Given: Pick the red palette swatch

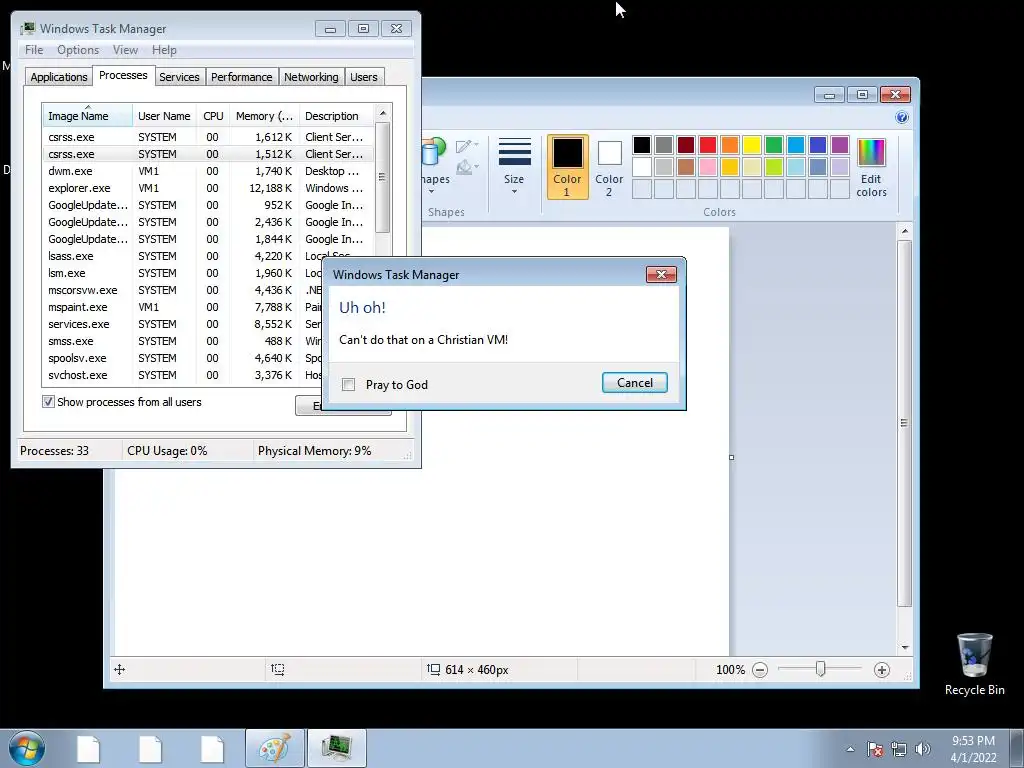Looking at the screenshot, I should (708, 145).
